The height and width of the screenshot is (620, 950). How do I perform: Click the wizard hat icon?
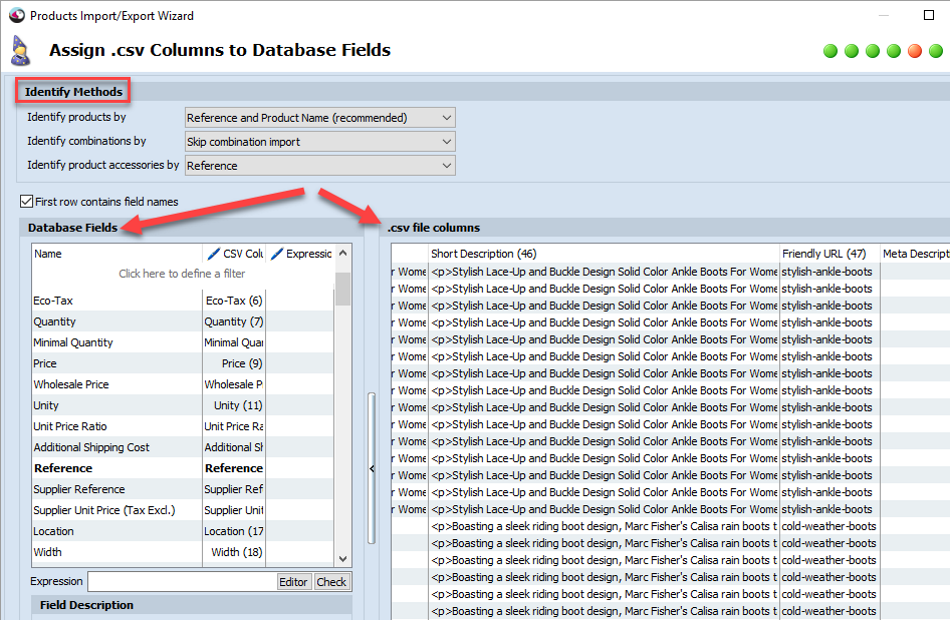click(x=21, y=50)
